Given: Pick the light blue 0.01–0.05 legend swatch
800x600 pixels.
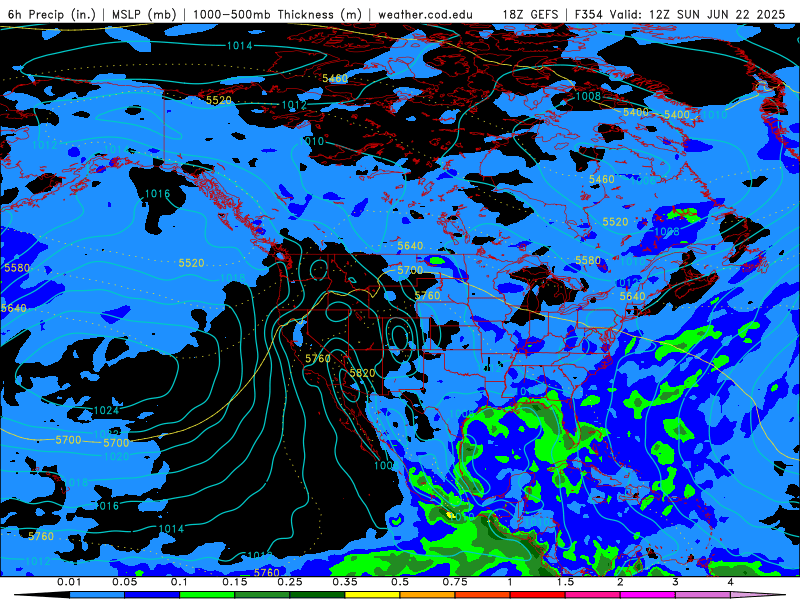Looking at the screenshot, I should [97, 595].
